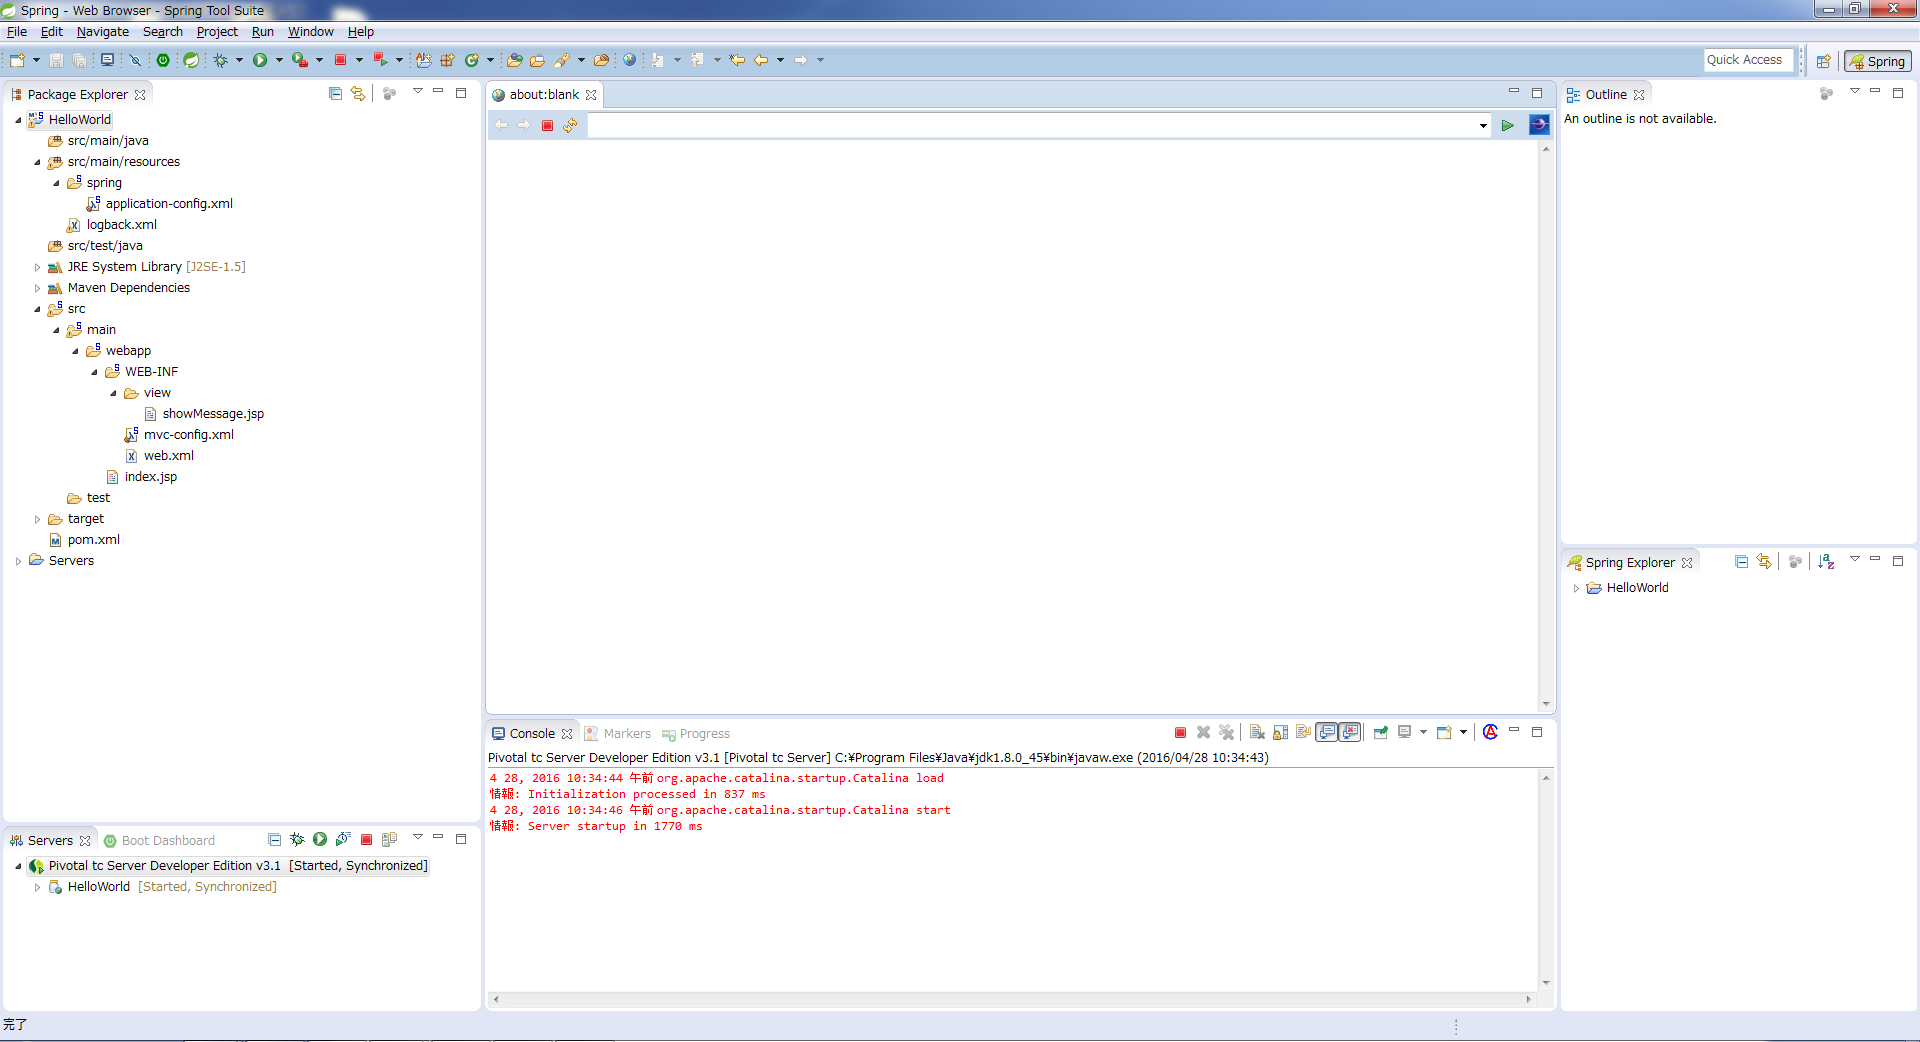Toggle Link with Editor in Package Explorer
The width and height of the screenshot is (1920, 1042).
pos(358,94)
